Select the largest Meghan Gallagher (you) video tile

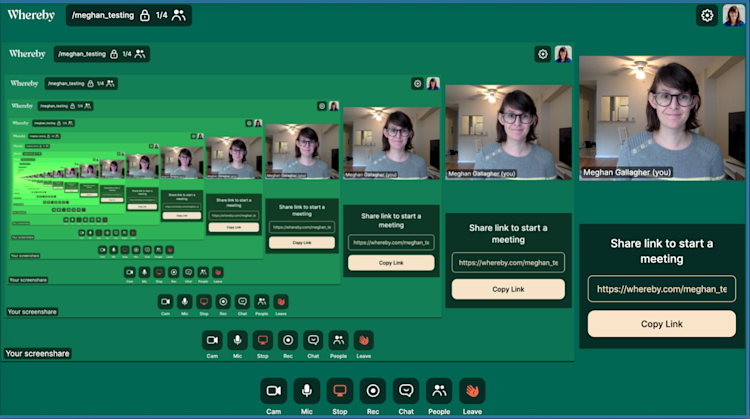(x=662, y=118)
